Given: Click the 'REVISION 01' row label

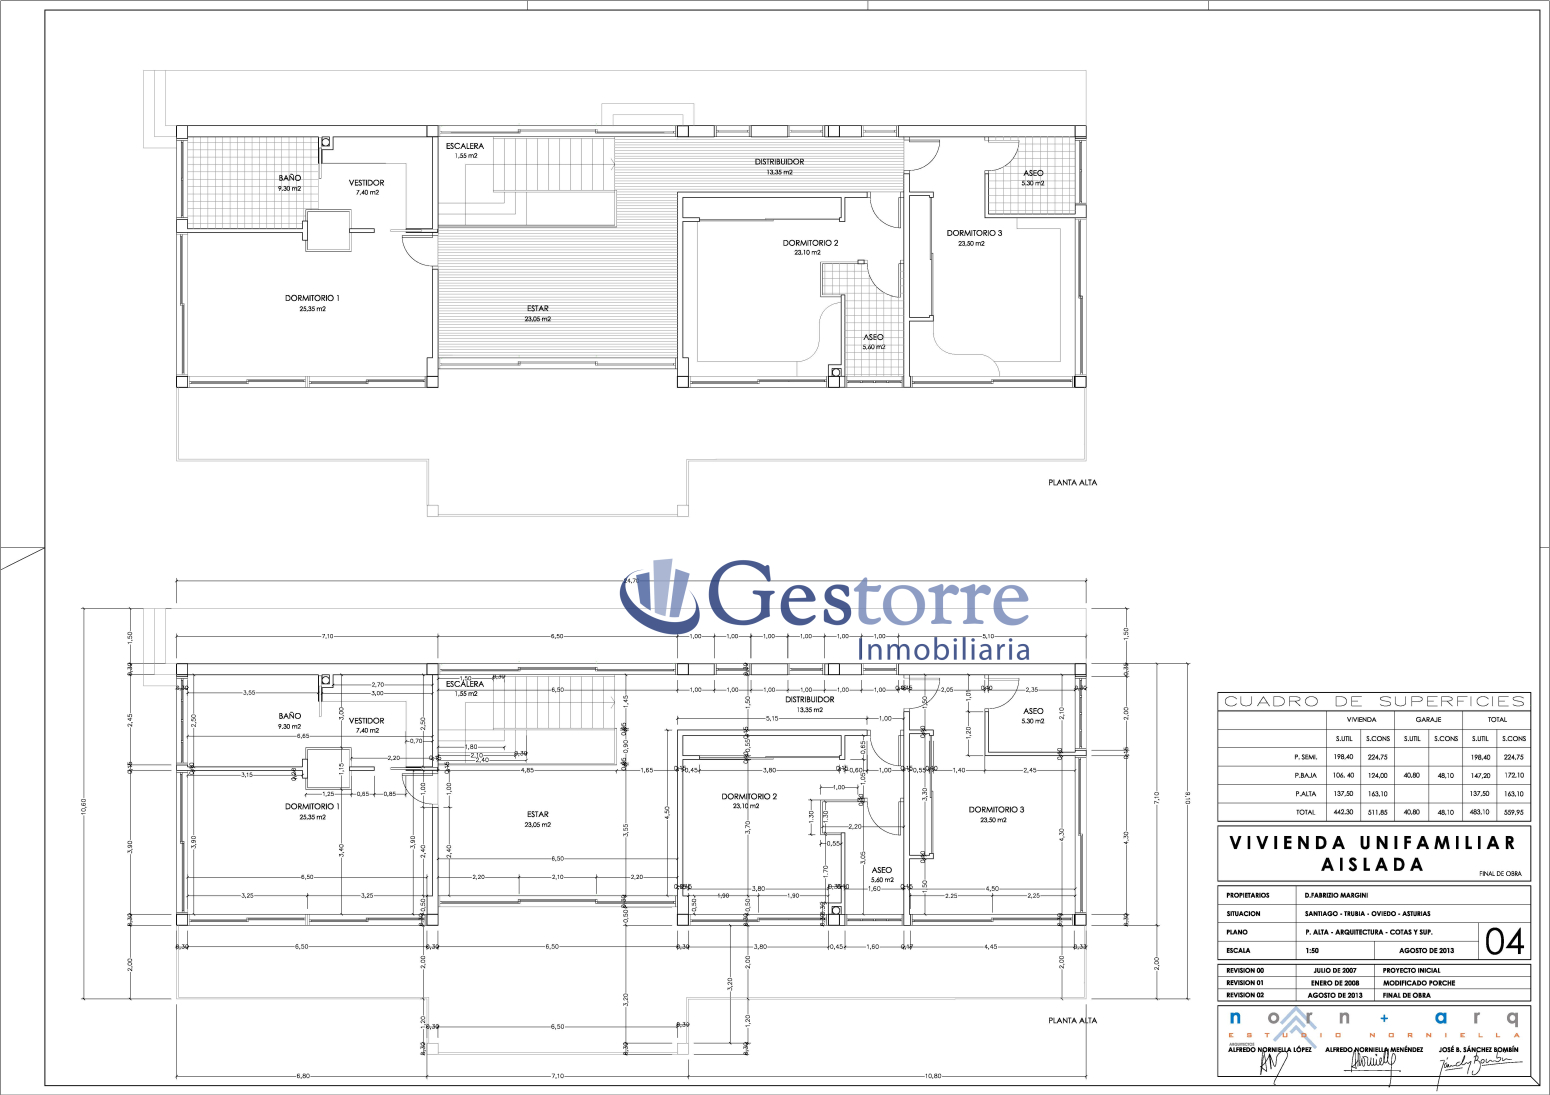Looking at the screenshot, I should pyautogui.click(x=1245, y=983).
